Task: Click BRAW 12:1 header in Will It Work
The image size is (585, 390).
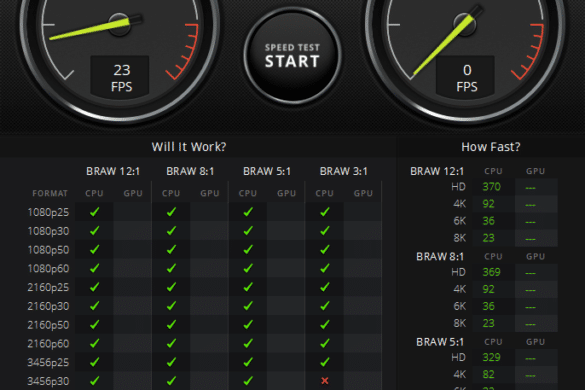Action: 113,171
